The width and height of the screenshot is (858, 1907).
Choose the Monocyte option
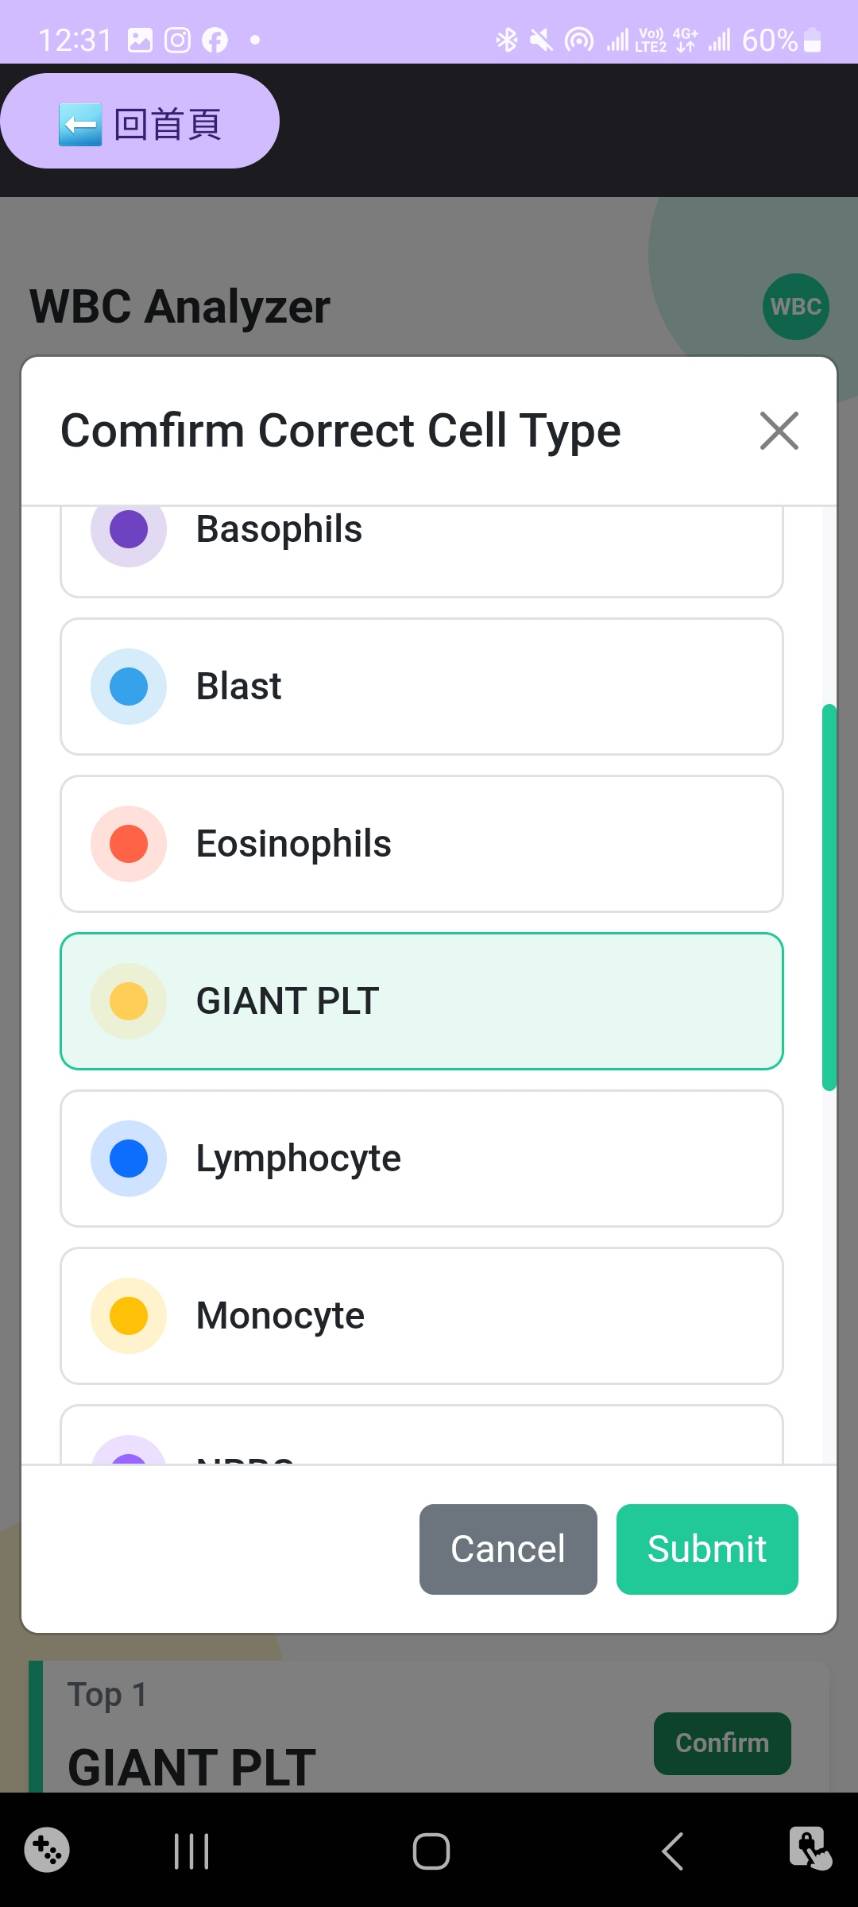click(421, 1315)
